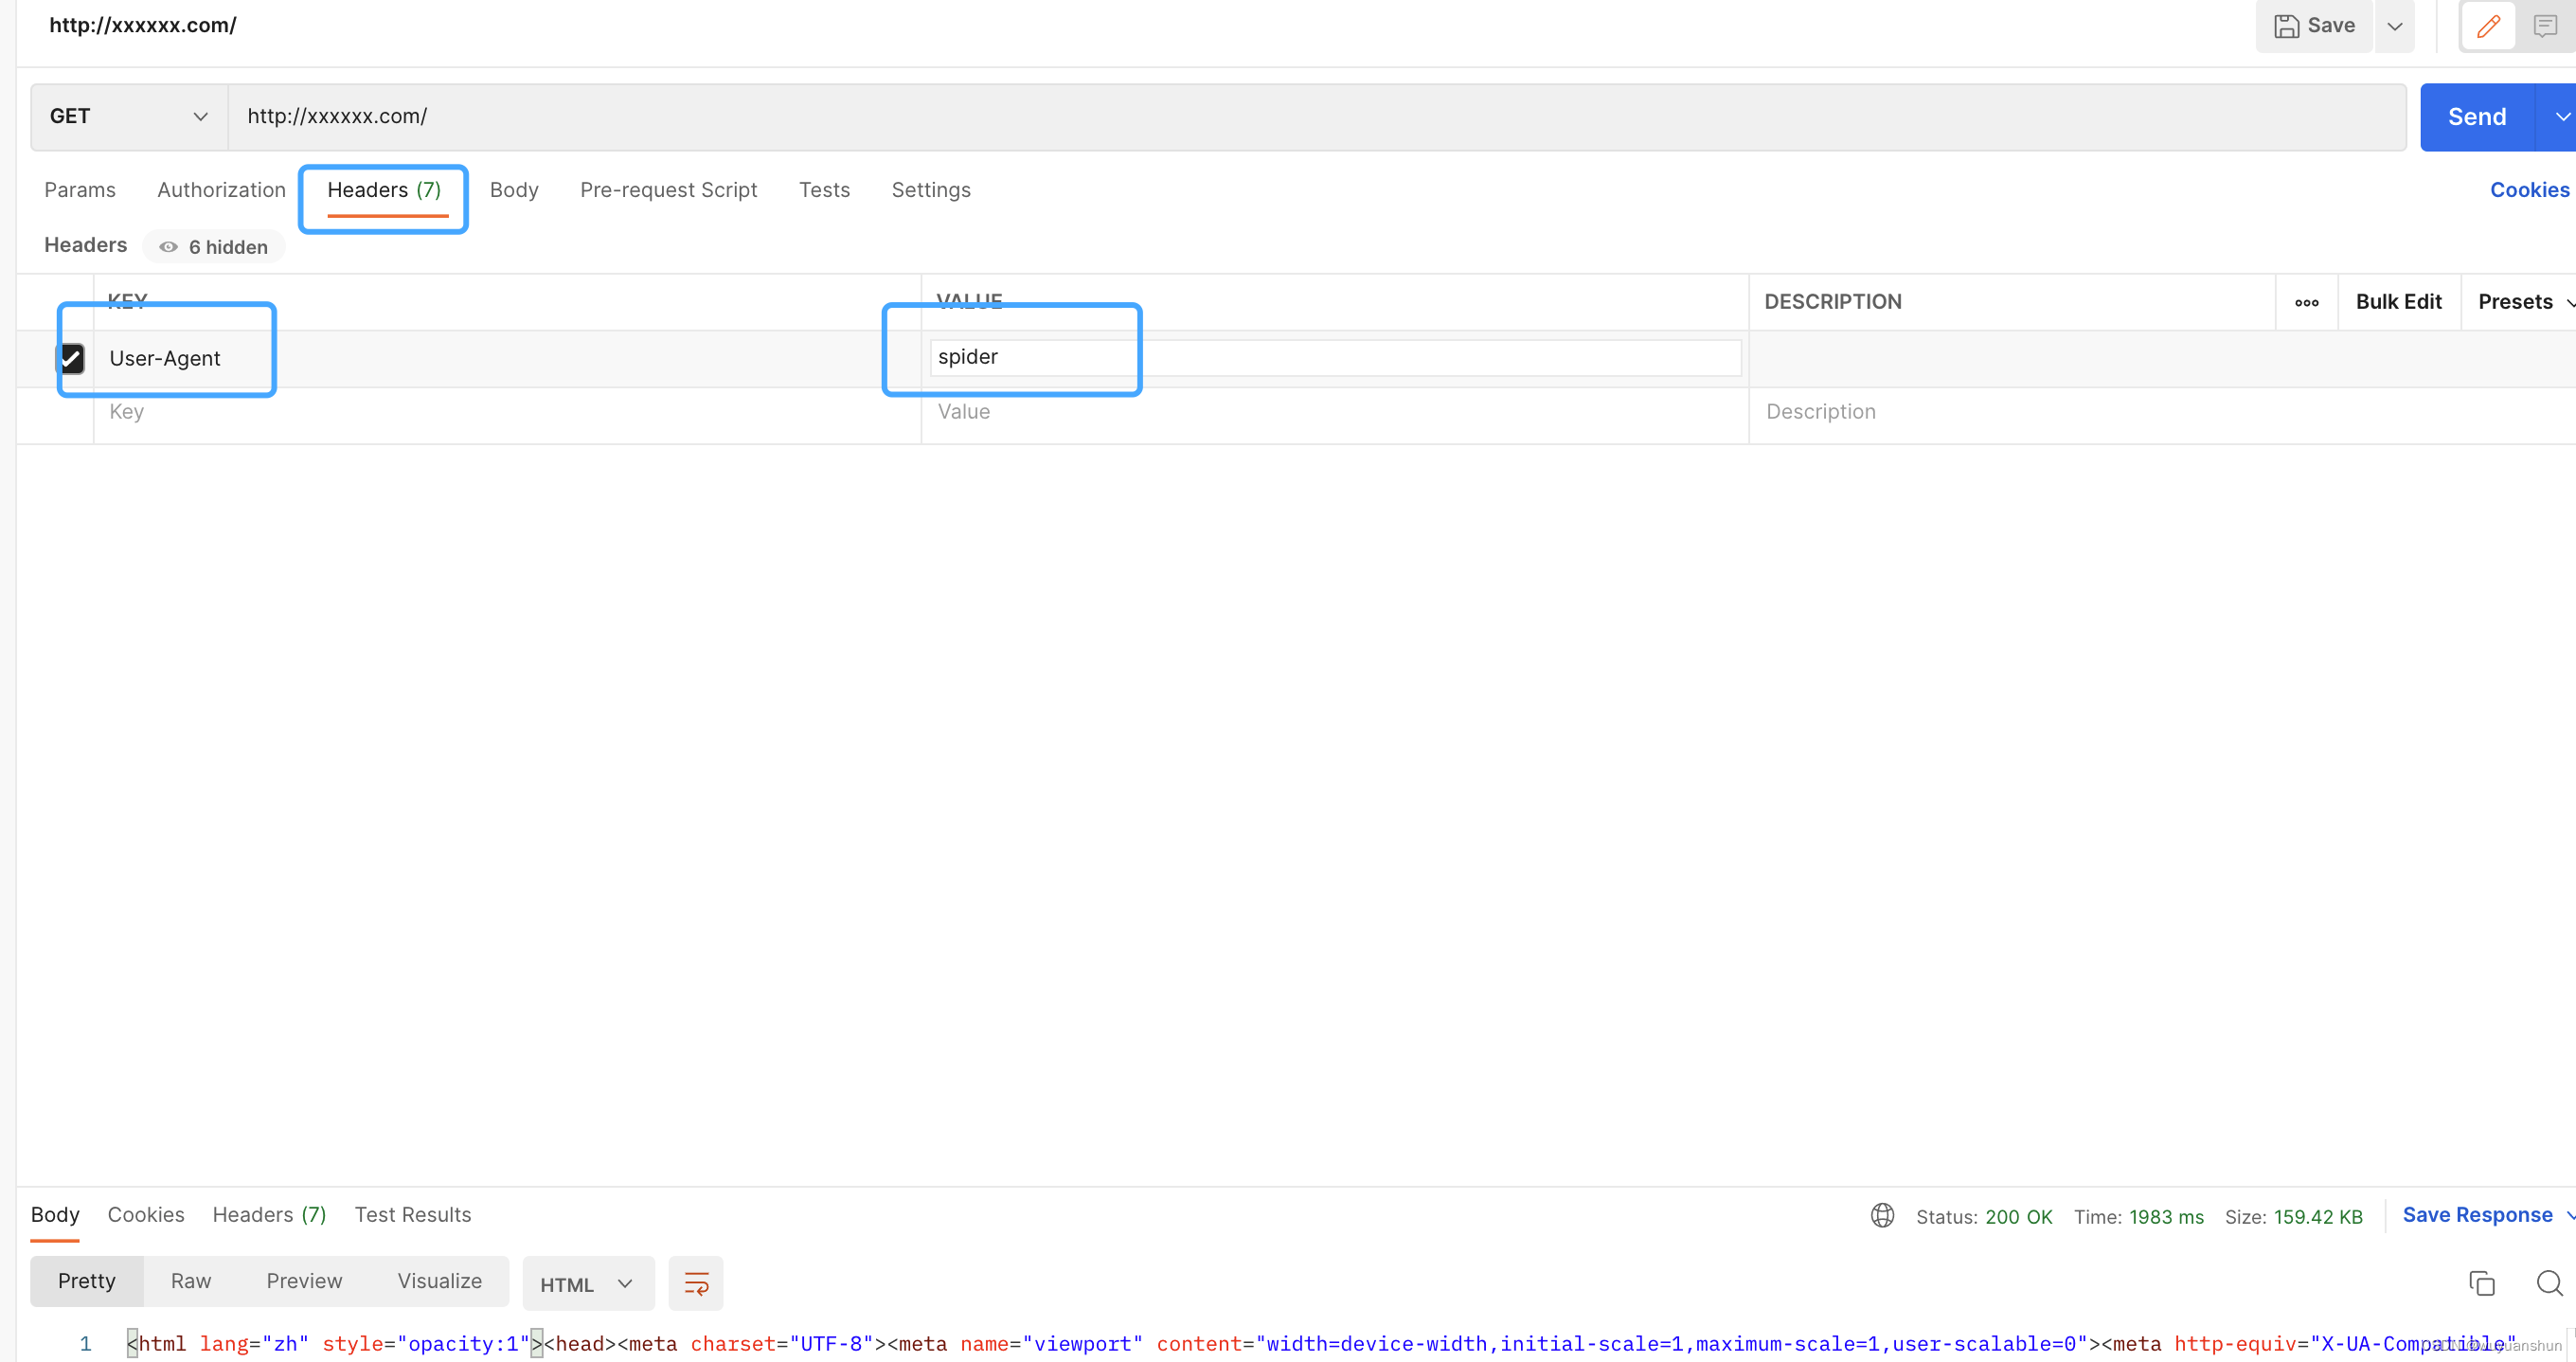Screen dimensions: 2576x1362
Task: Open the HTML format dropdown
Action: 588,1284
